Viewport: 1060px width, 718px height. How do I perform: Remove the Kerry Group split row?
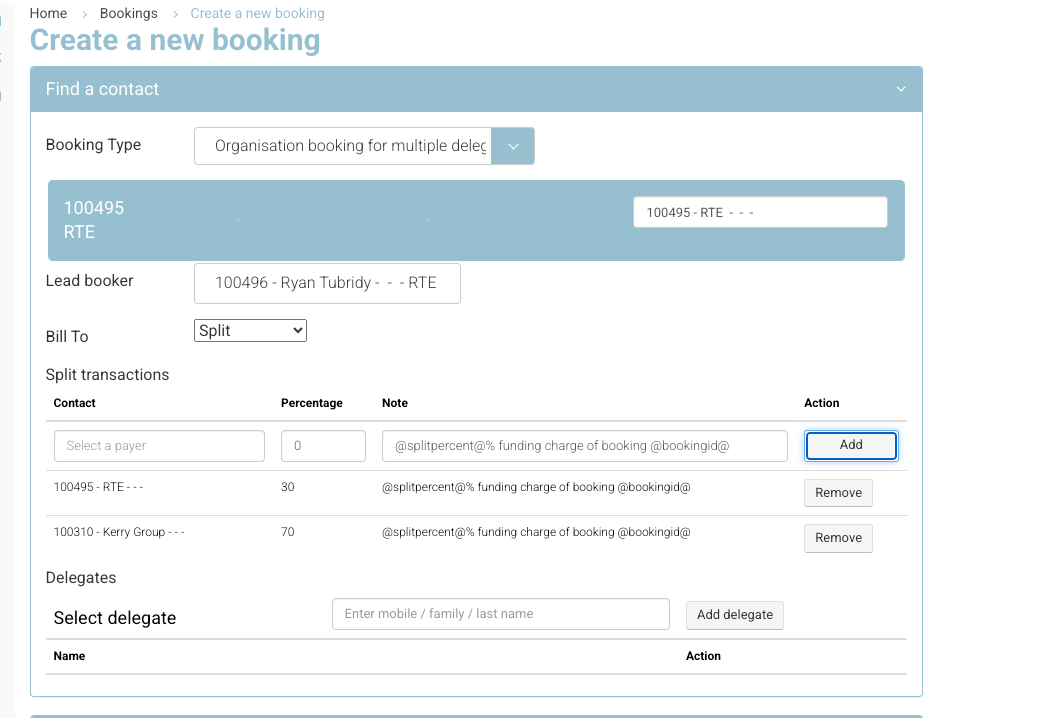click(838, 538)
